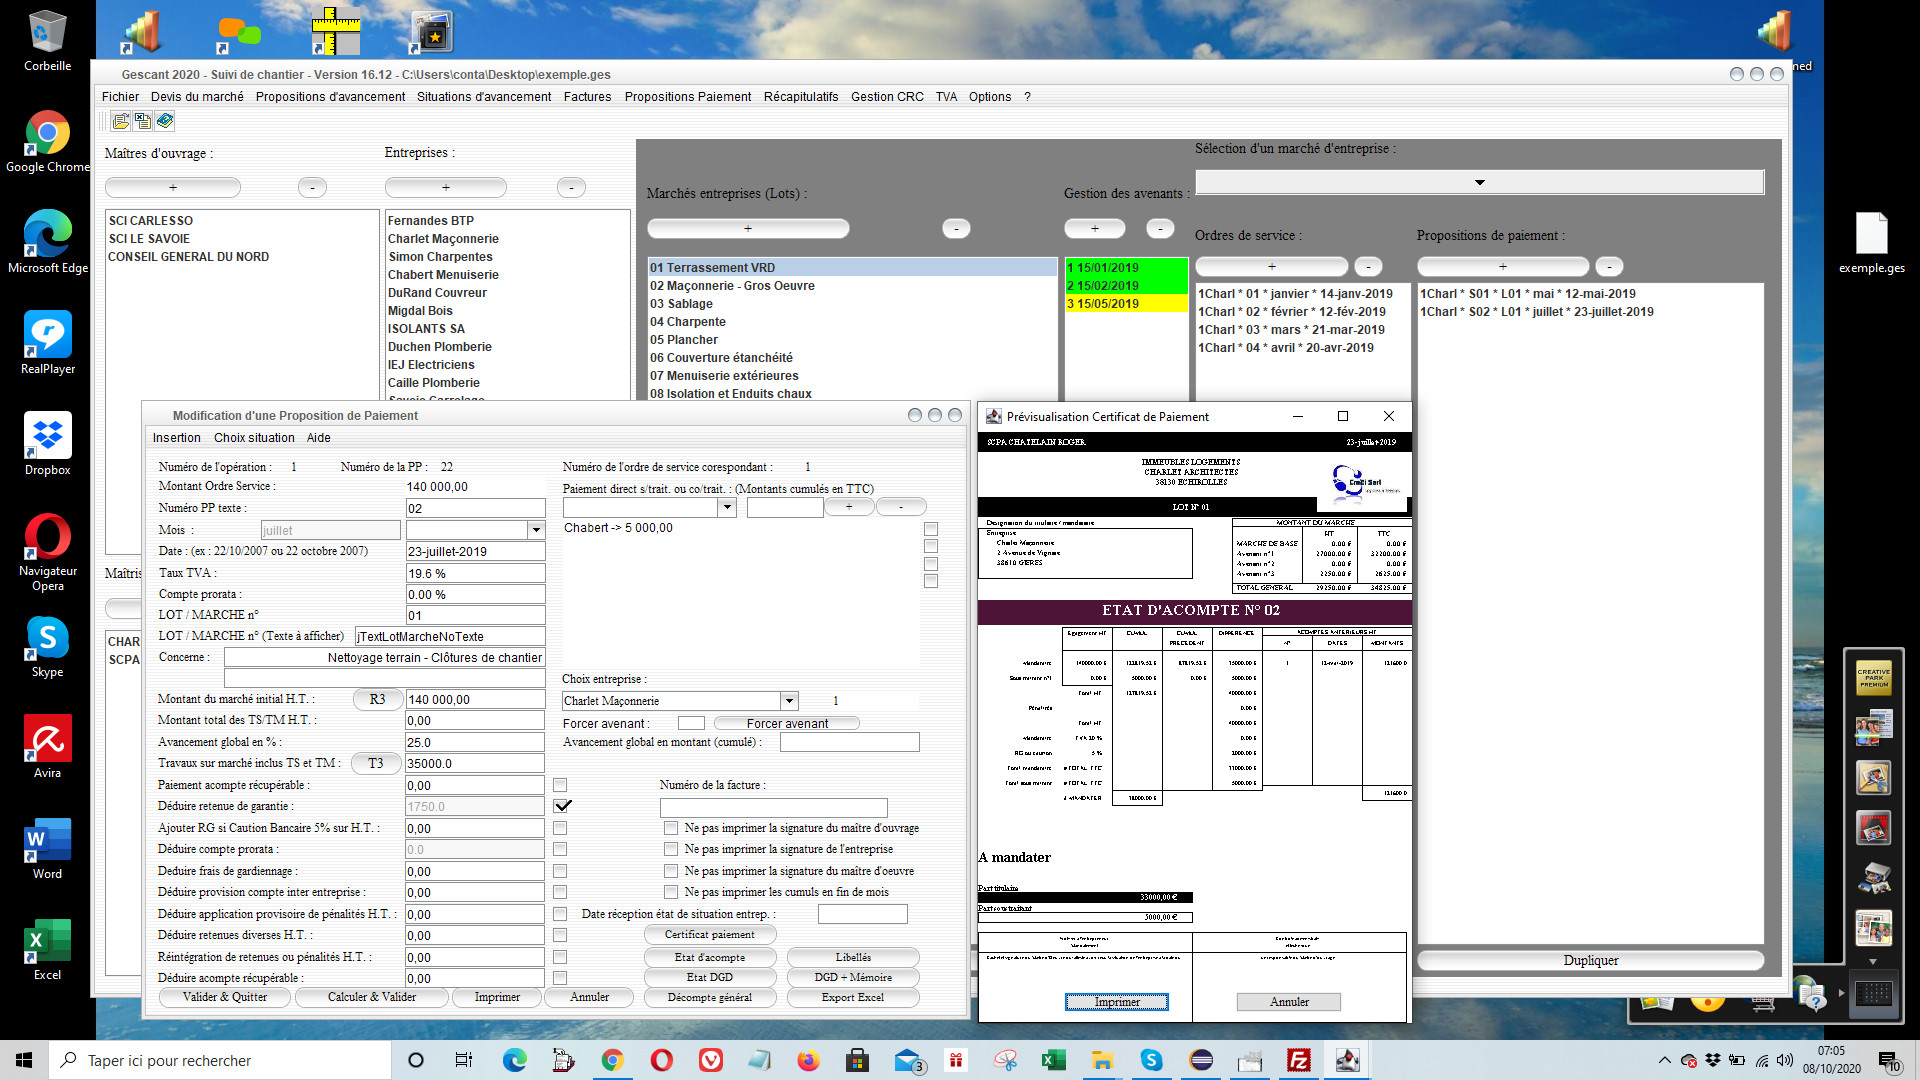Open the help book toolbar icon

pos(165,121)
